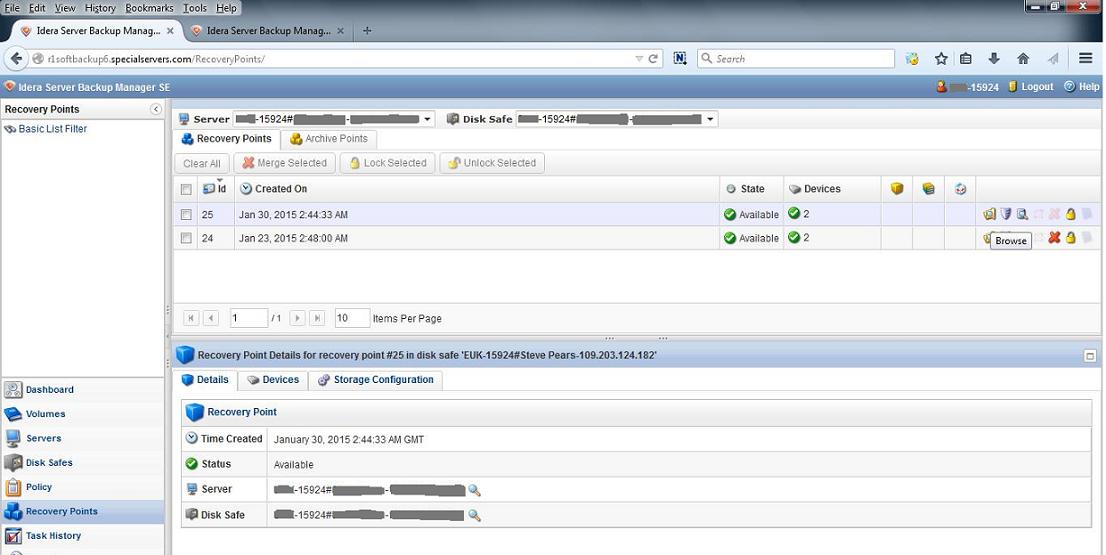This screenshot has width=1106, height=555.
Task: Open the URL bar history dropdown arrow
Action: tap(639, 59)
